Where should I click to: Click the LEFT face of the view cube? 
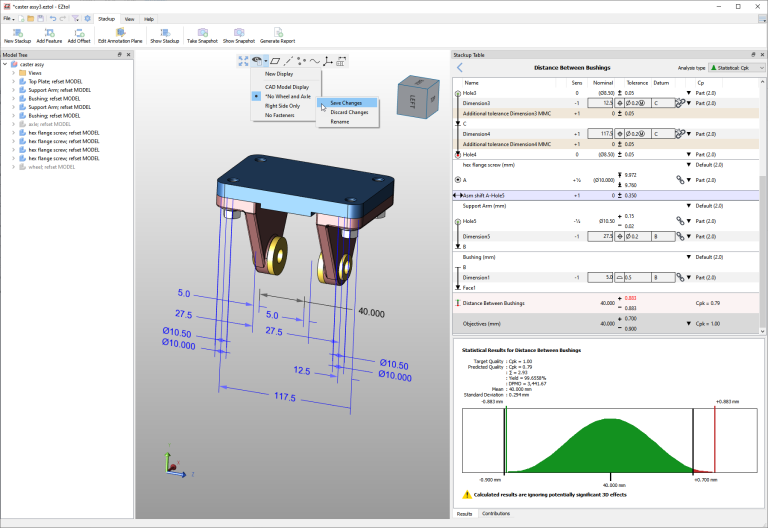[x=411, y=101]
